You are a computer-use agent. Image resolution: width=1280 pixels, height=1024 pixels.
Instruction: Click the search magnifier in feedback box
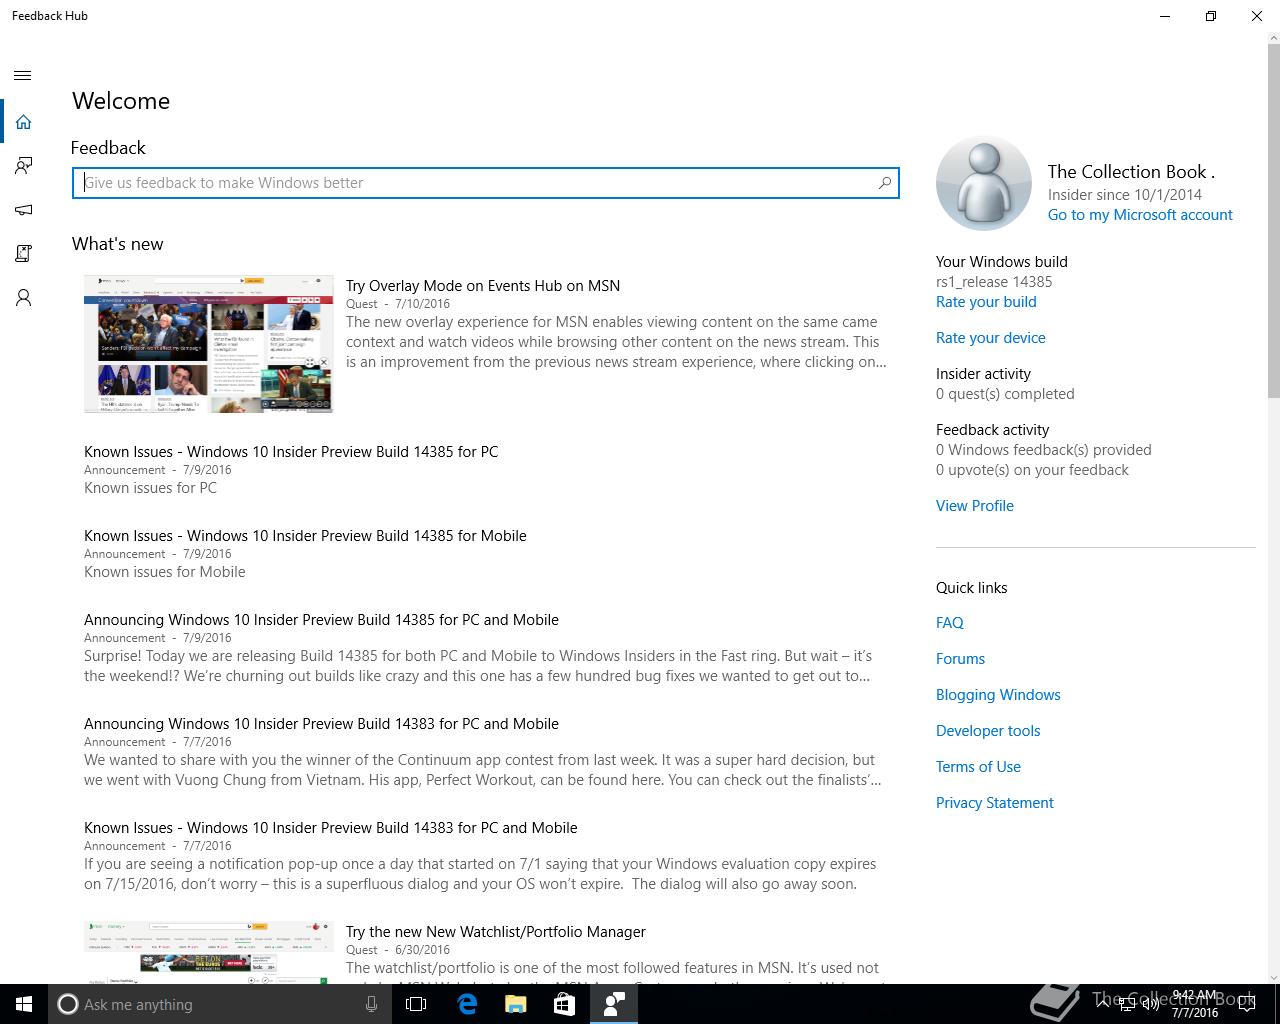884,183
